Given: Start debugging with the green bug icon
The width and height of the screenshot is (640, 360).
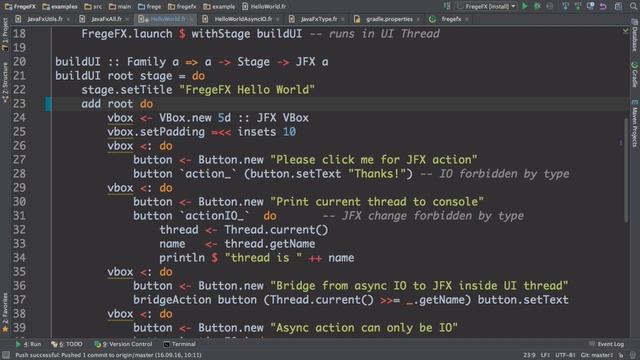Looking at the screenshot, I should 537,6.
